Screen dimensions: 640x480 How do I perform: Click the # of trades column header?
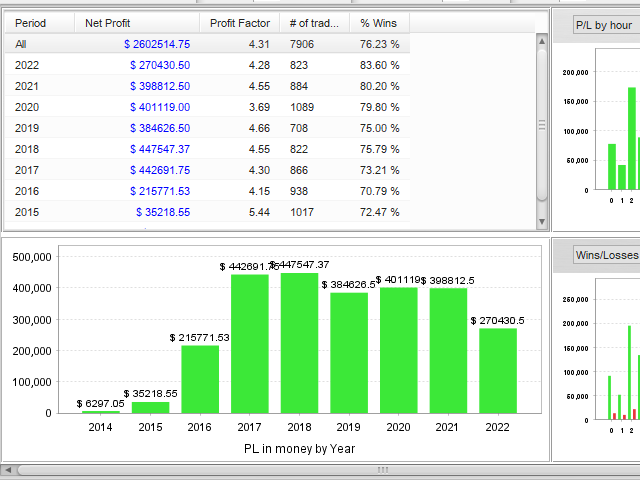tap(314, 23)
